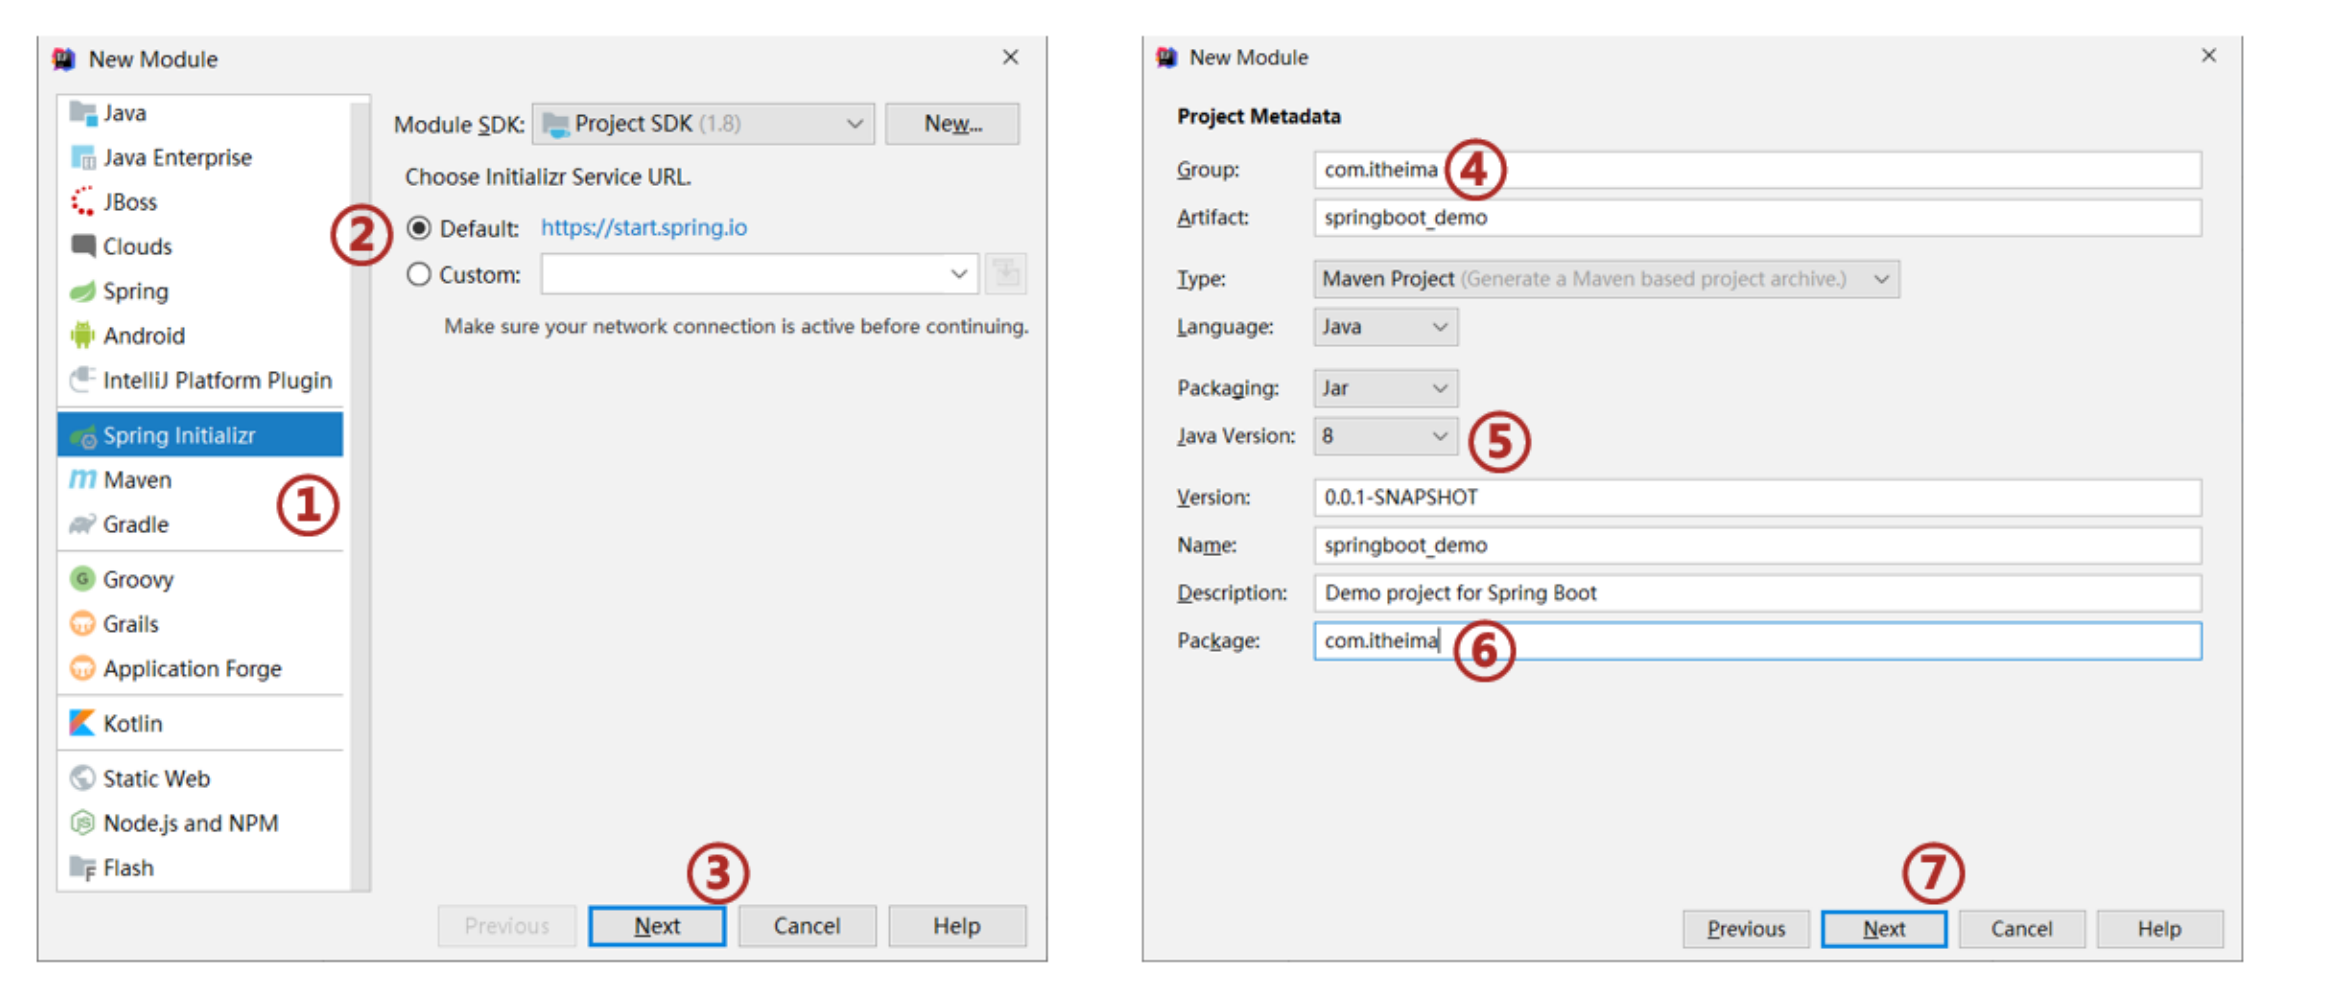
Task: Click IntelliJ logo in left dialog title
Action: pyautogui.click(x=64, y=59)
